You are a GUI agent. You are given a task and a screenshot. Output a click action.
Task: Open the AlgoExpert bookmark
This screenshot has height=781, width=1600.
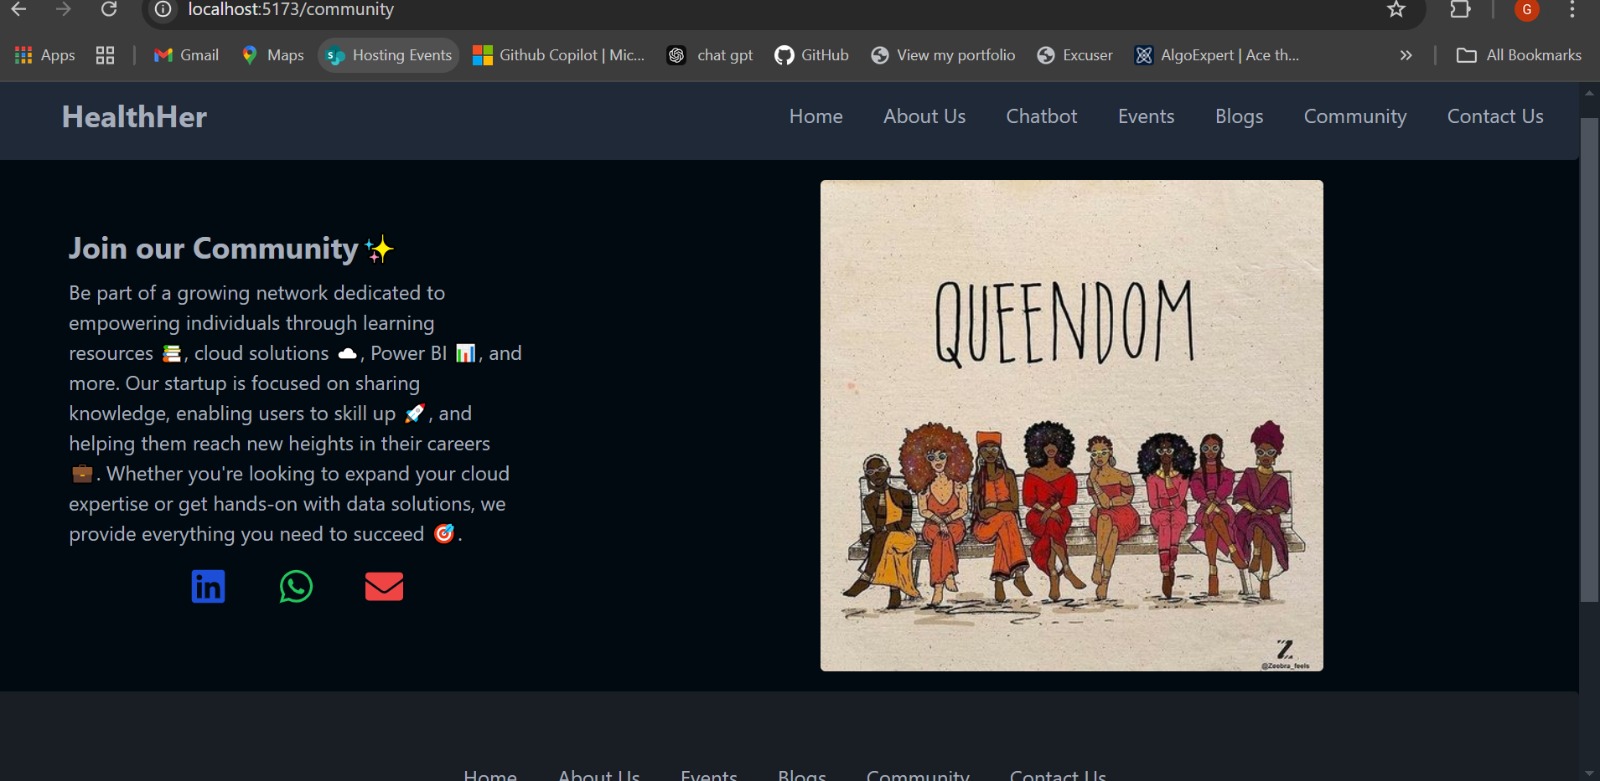tap(1217, 55)
